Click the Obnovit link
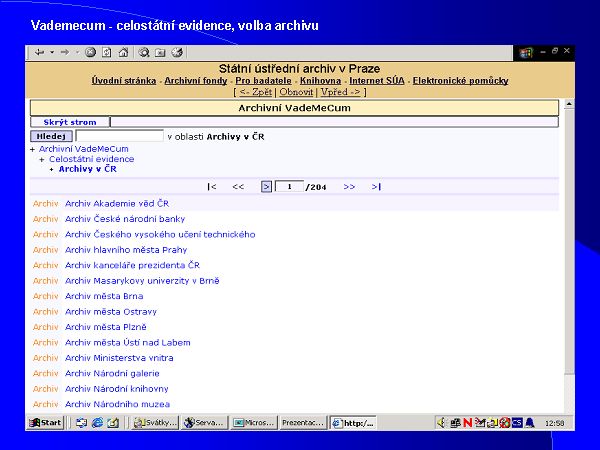Viewport: 600px width, 450px height. click(x=296, y=92)
